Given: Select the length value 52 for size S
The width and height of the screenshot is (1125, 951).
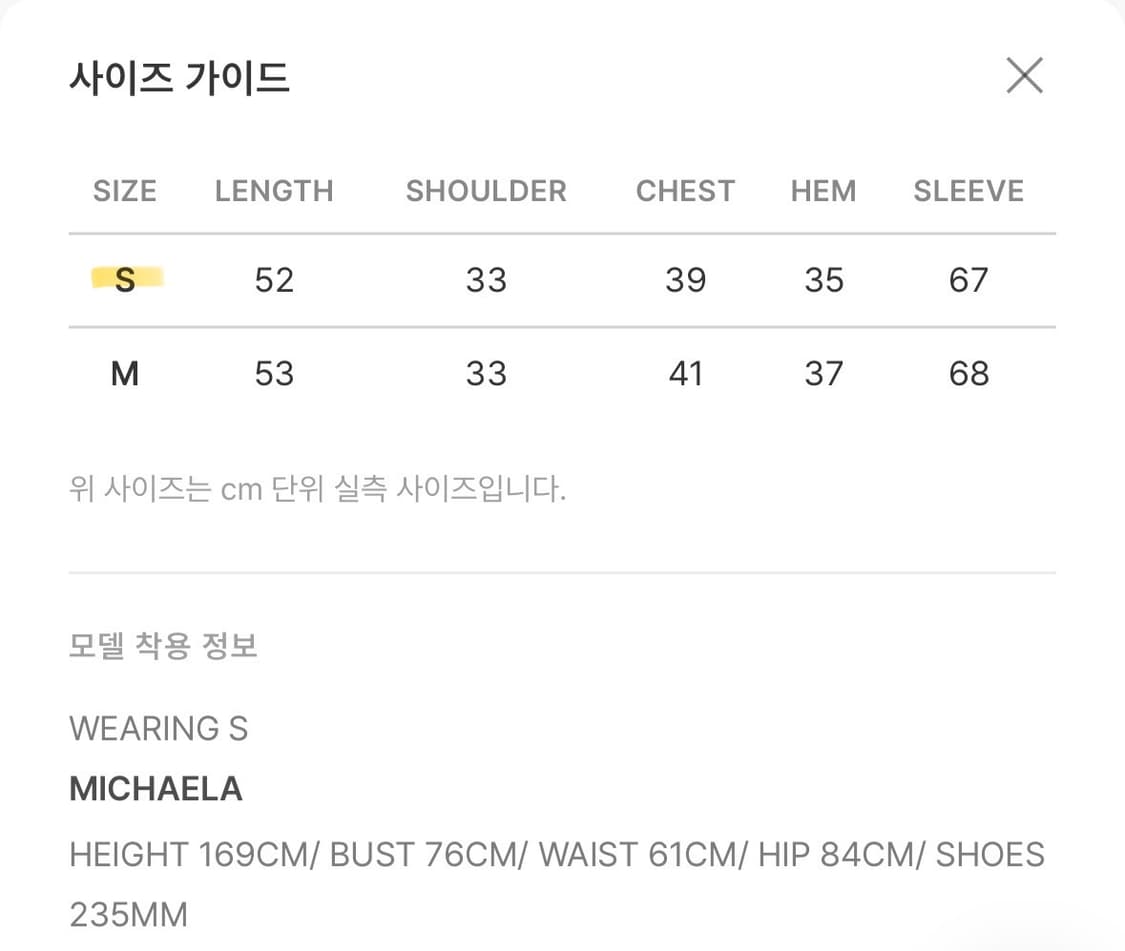Looking at the screenshot, I should 274,281.
